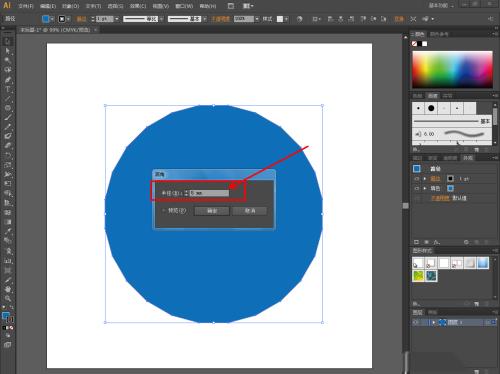Select the Blob Brush tool
Viewport: 500px width, 374px height.
(8, 136)
